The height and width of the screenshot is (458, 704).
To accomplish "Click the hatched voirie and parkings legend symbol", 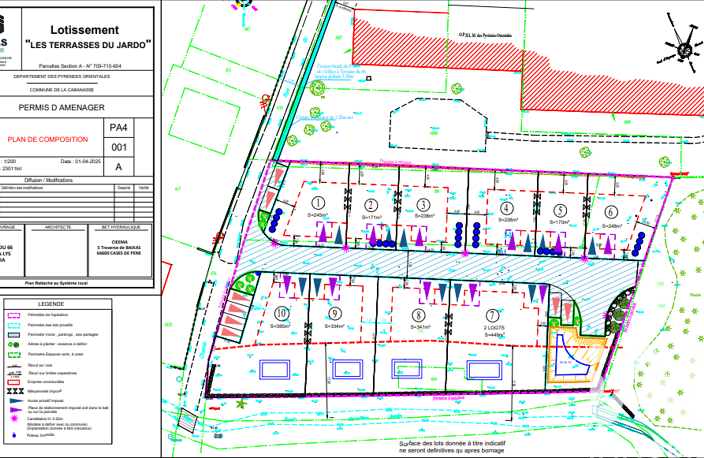I will [14, 335].
